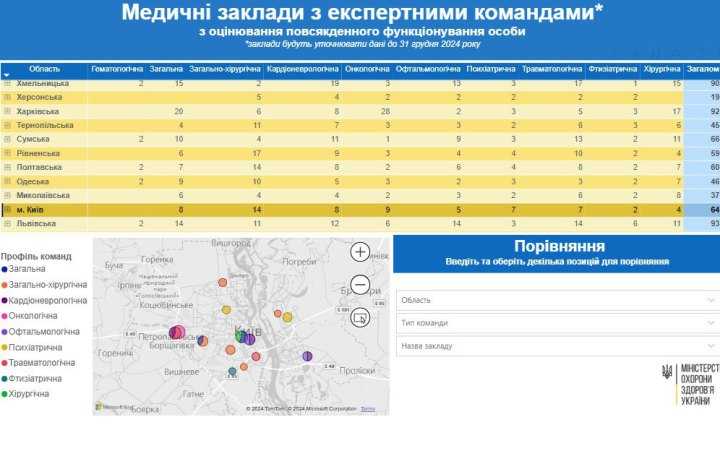Filter legend by Хірургічна profile

point(25,394)
